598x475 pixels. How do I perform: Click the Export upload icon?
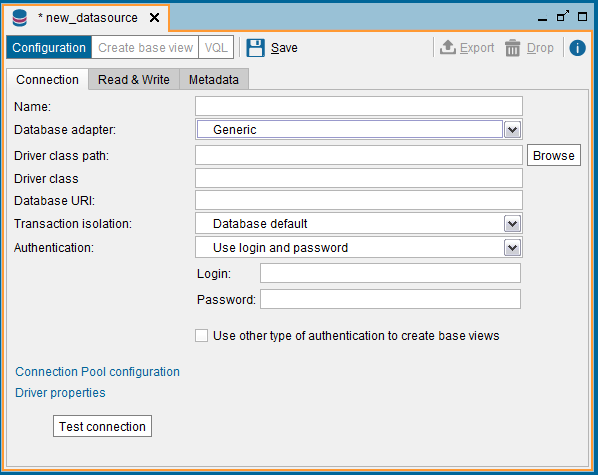[x=448, y=48]
